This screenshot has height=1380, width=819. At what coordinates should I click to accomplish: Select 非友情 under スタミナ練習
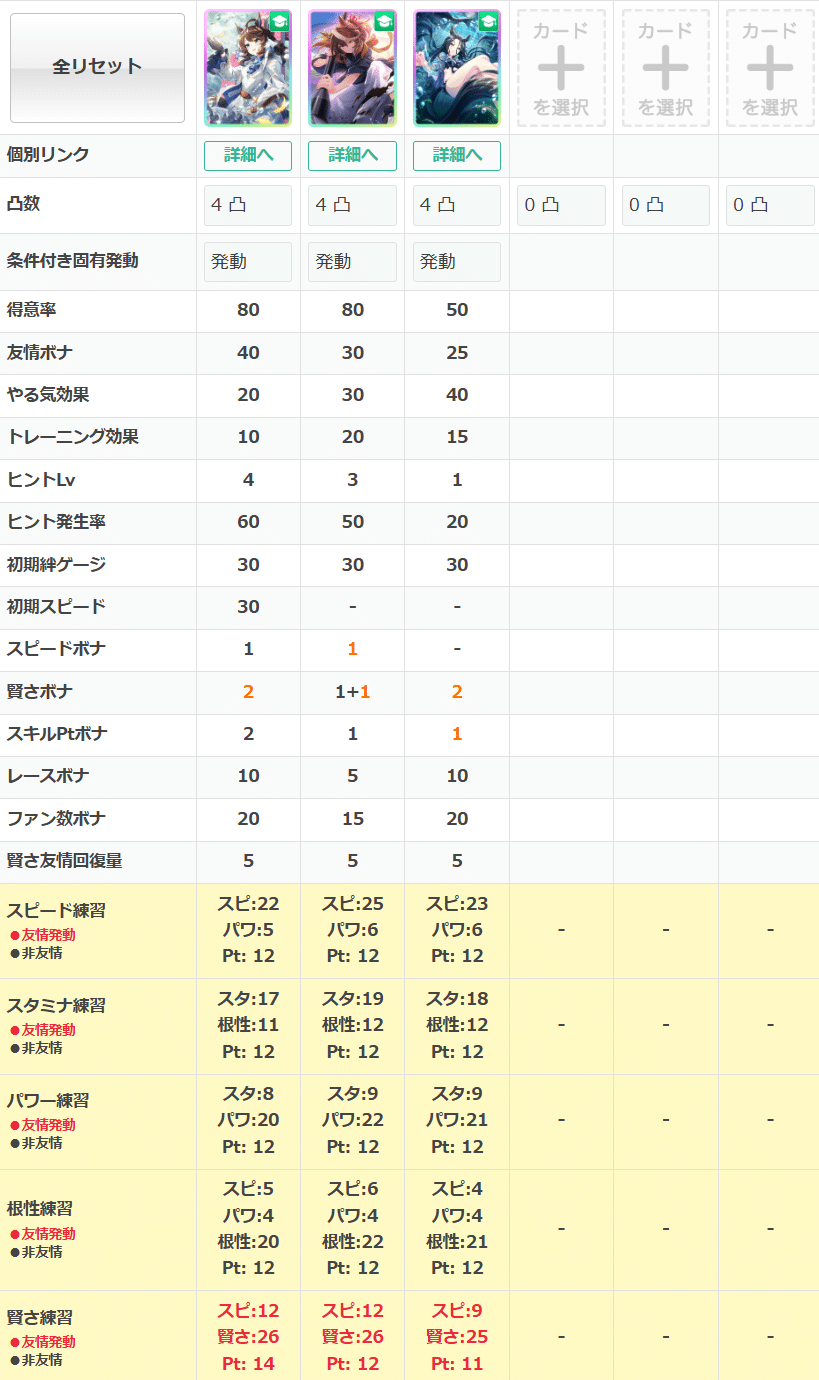36,1048
